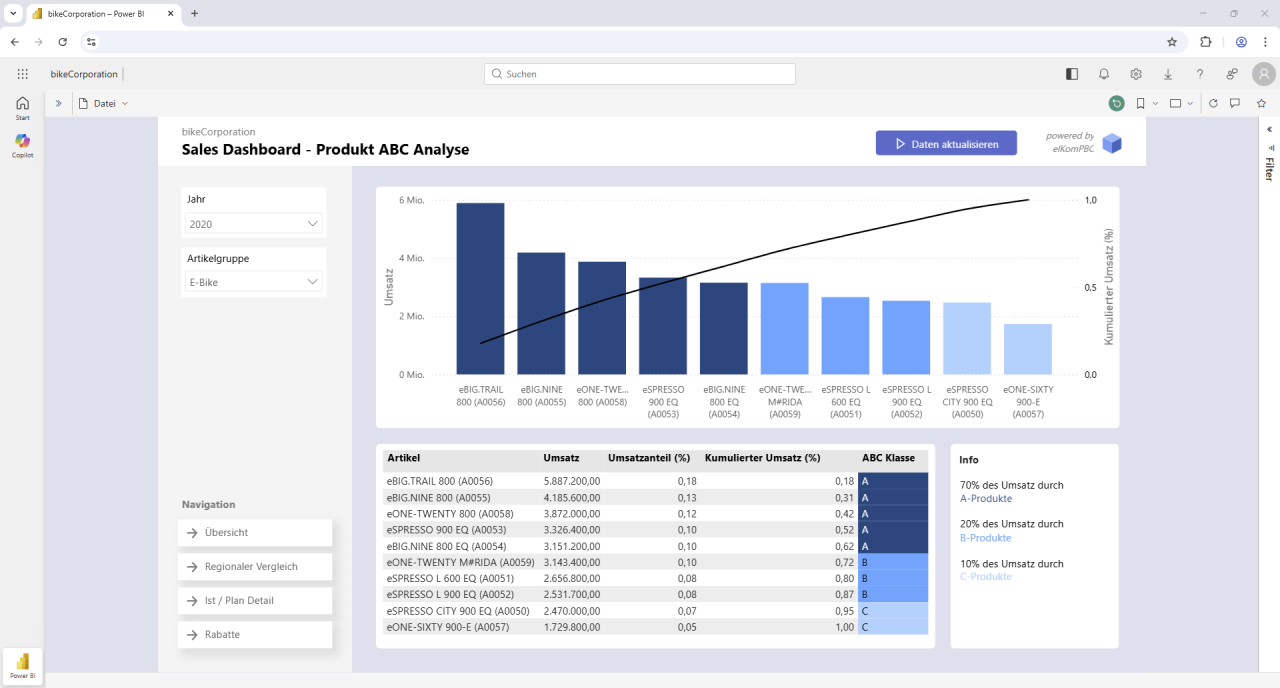This screenshot has width=1280, height=688.
Task: Open the Artikelgruppe dropdown showing E-Bike
Action: [253, 282]
